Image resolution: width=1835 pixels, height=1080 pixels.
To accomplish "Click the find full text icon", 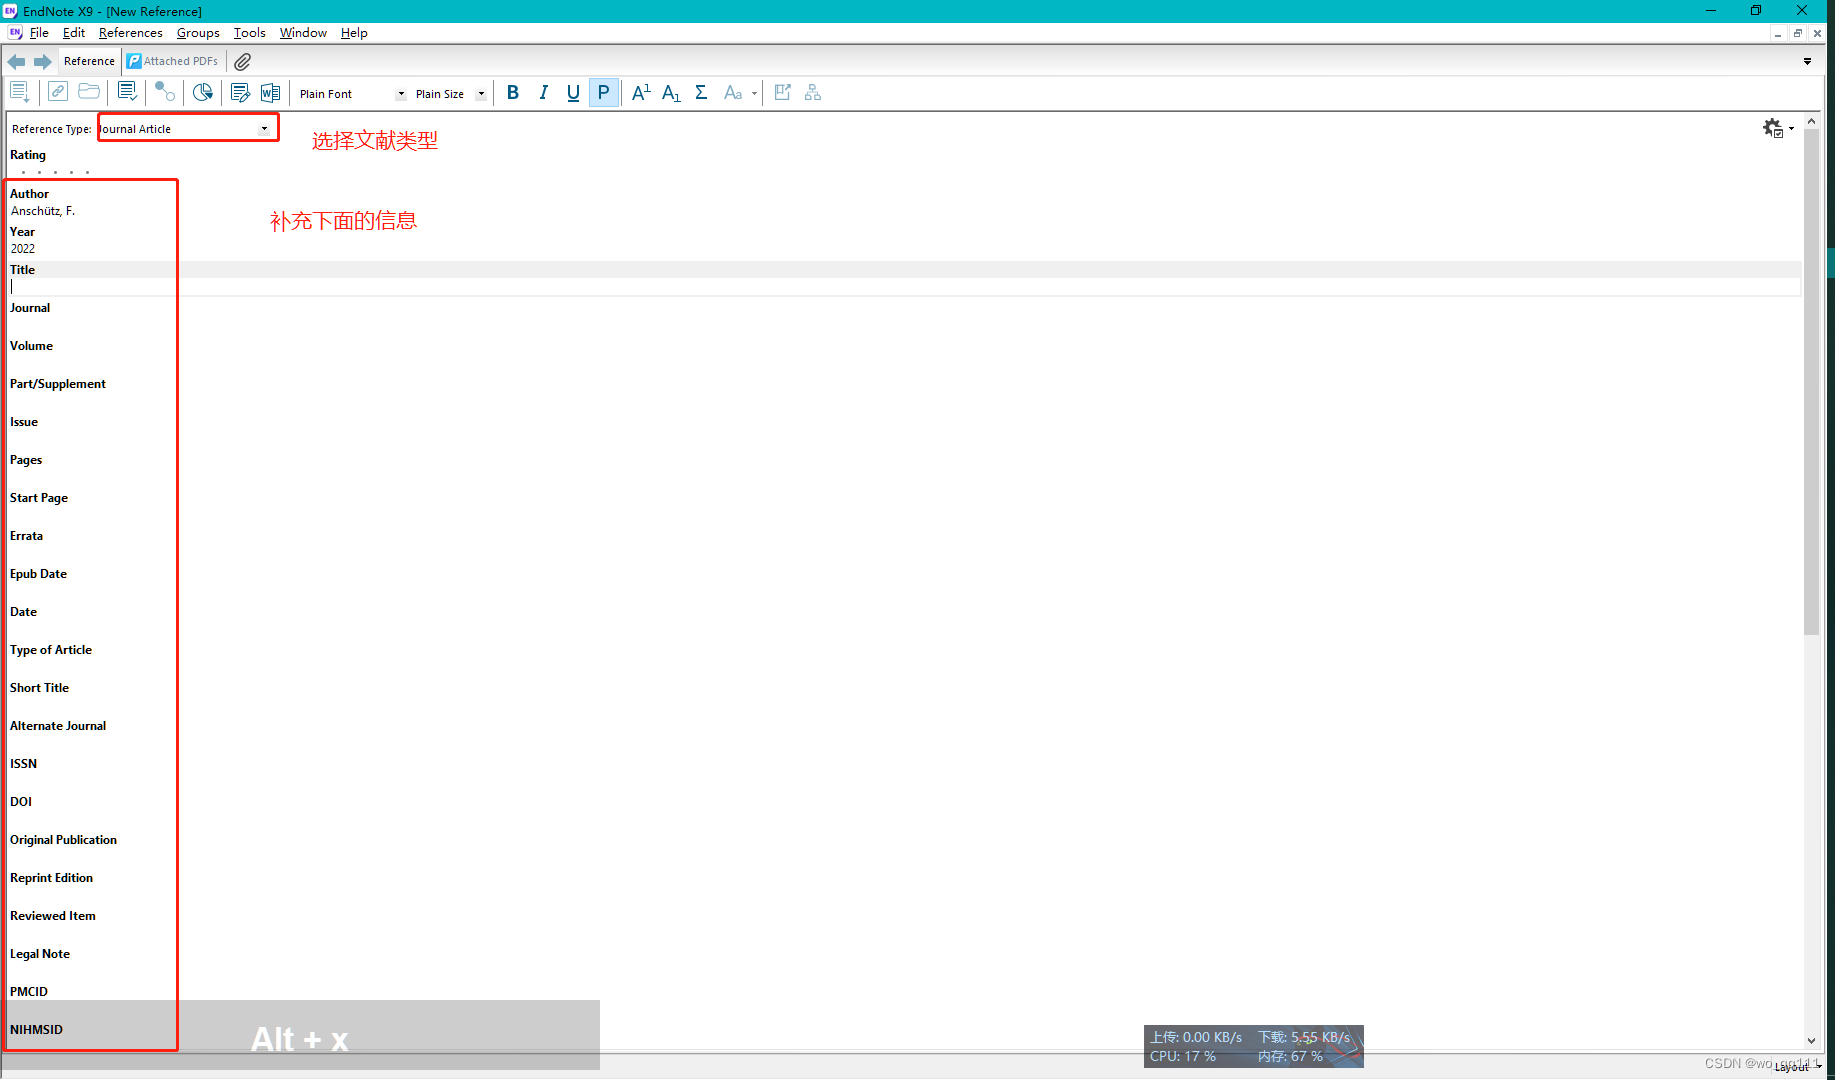I will (x=165, y=93).
